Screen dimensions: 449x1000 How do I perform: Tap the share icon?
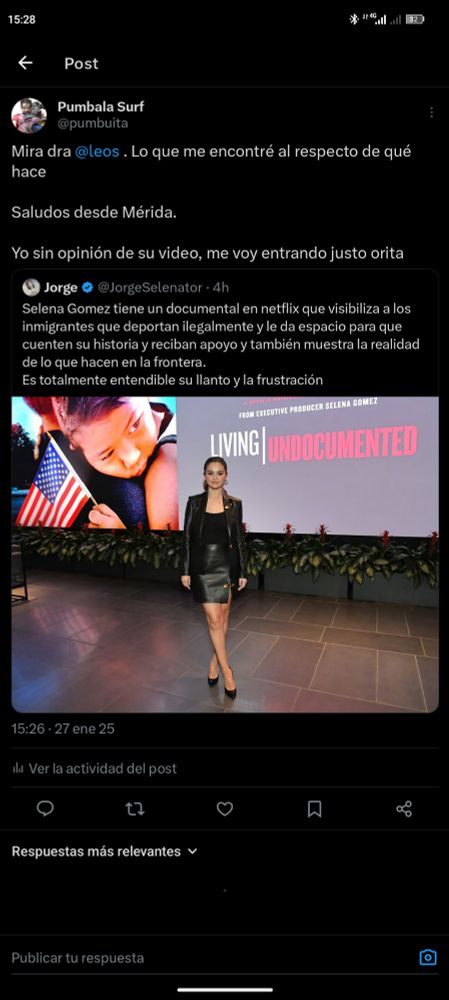[x=404, y=809]
